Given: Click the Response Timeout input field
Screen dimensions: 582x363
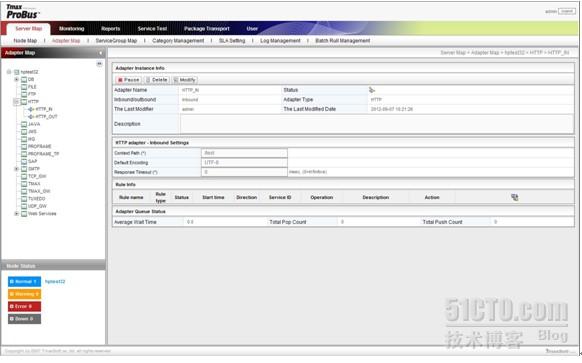Looking at the screenshot, I should (244, 172).
